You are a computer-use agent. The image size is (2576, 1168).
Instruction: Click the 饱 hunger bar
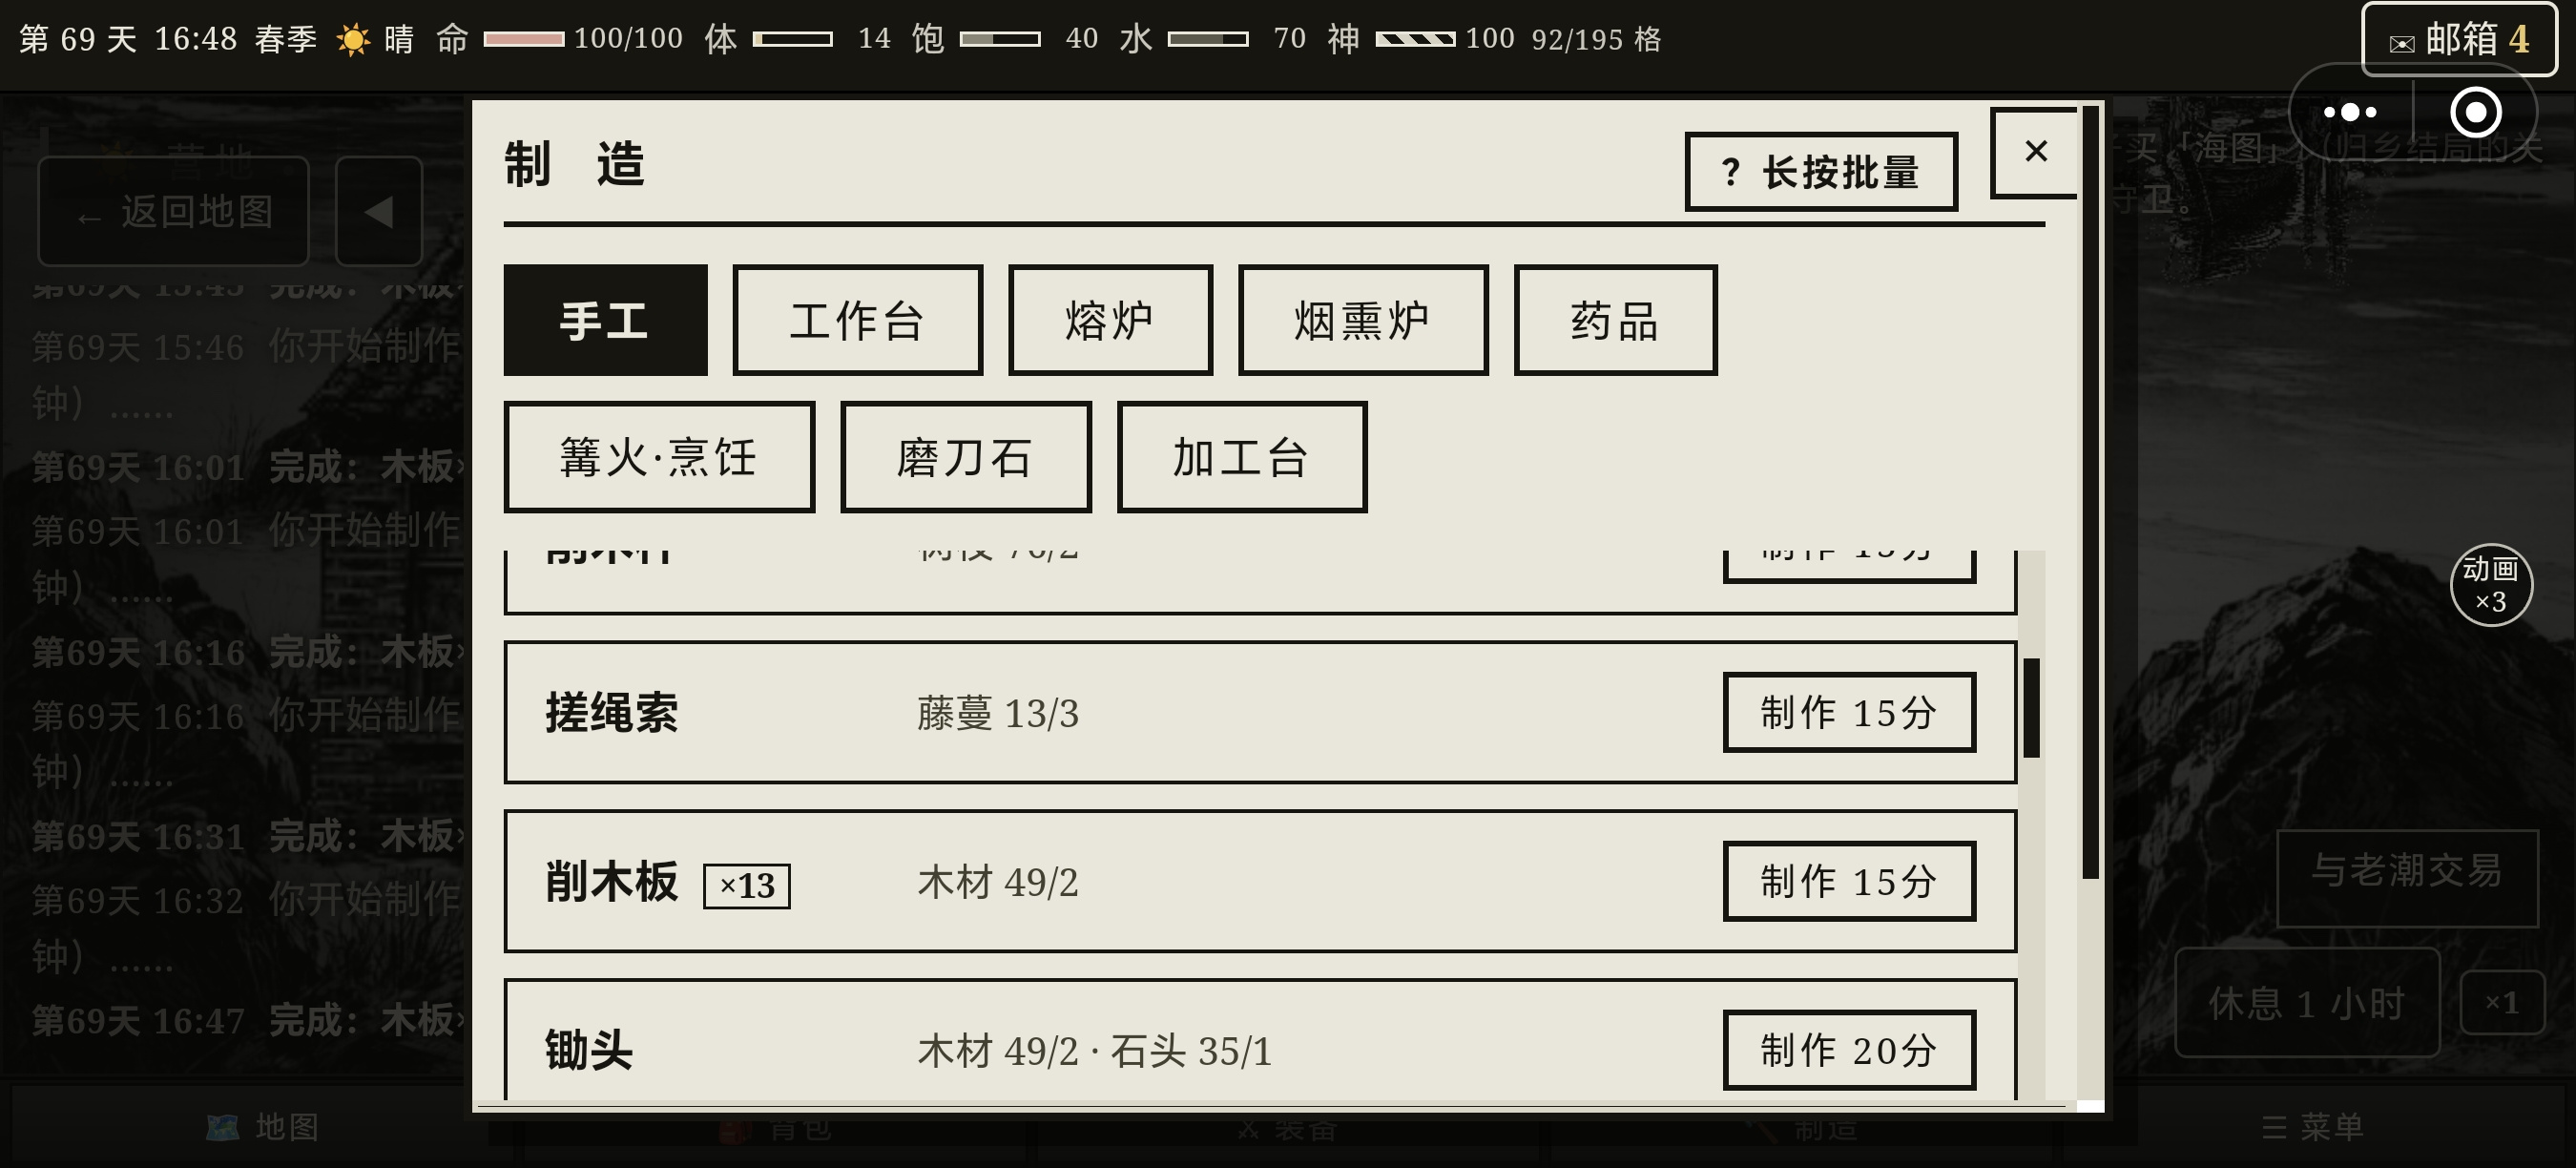(1000, 39)
